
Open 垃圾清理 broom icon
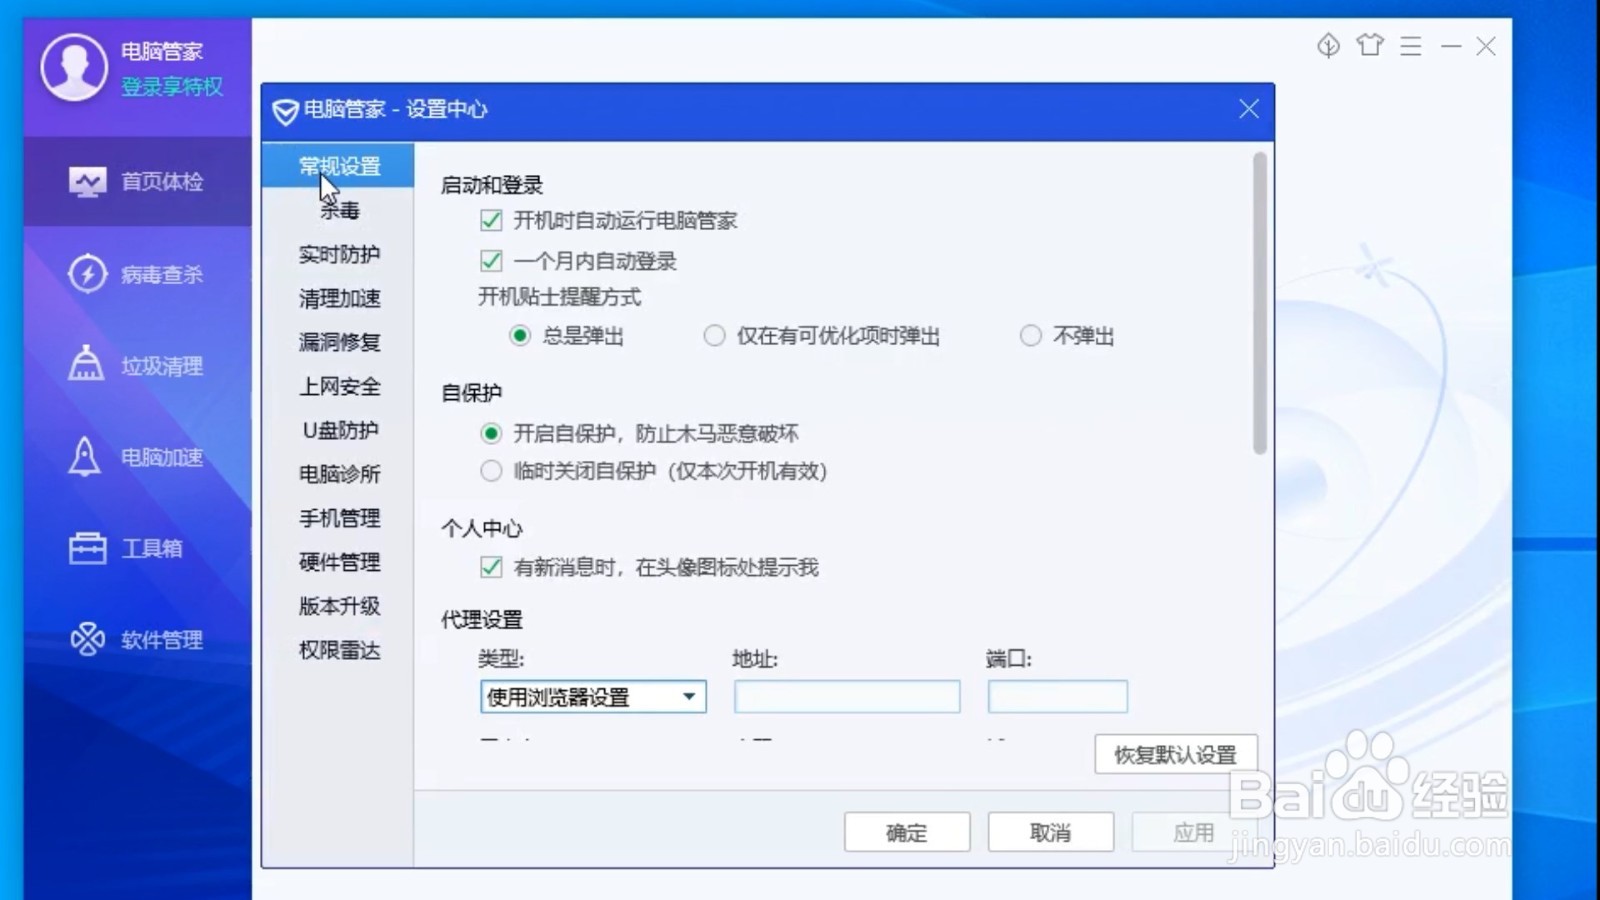pos(86,365)
